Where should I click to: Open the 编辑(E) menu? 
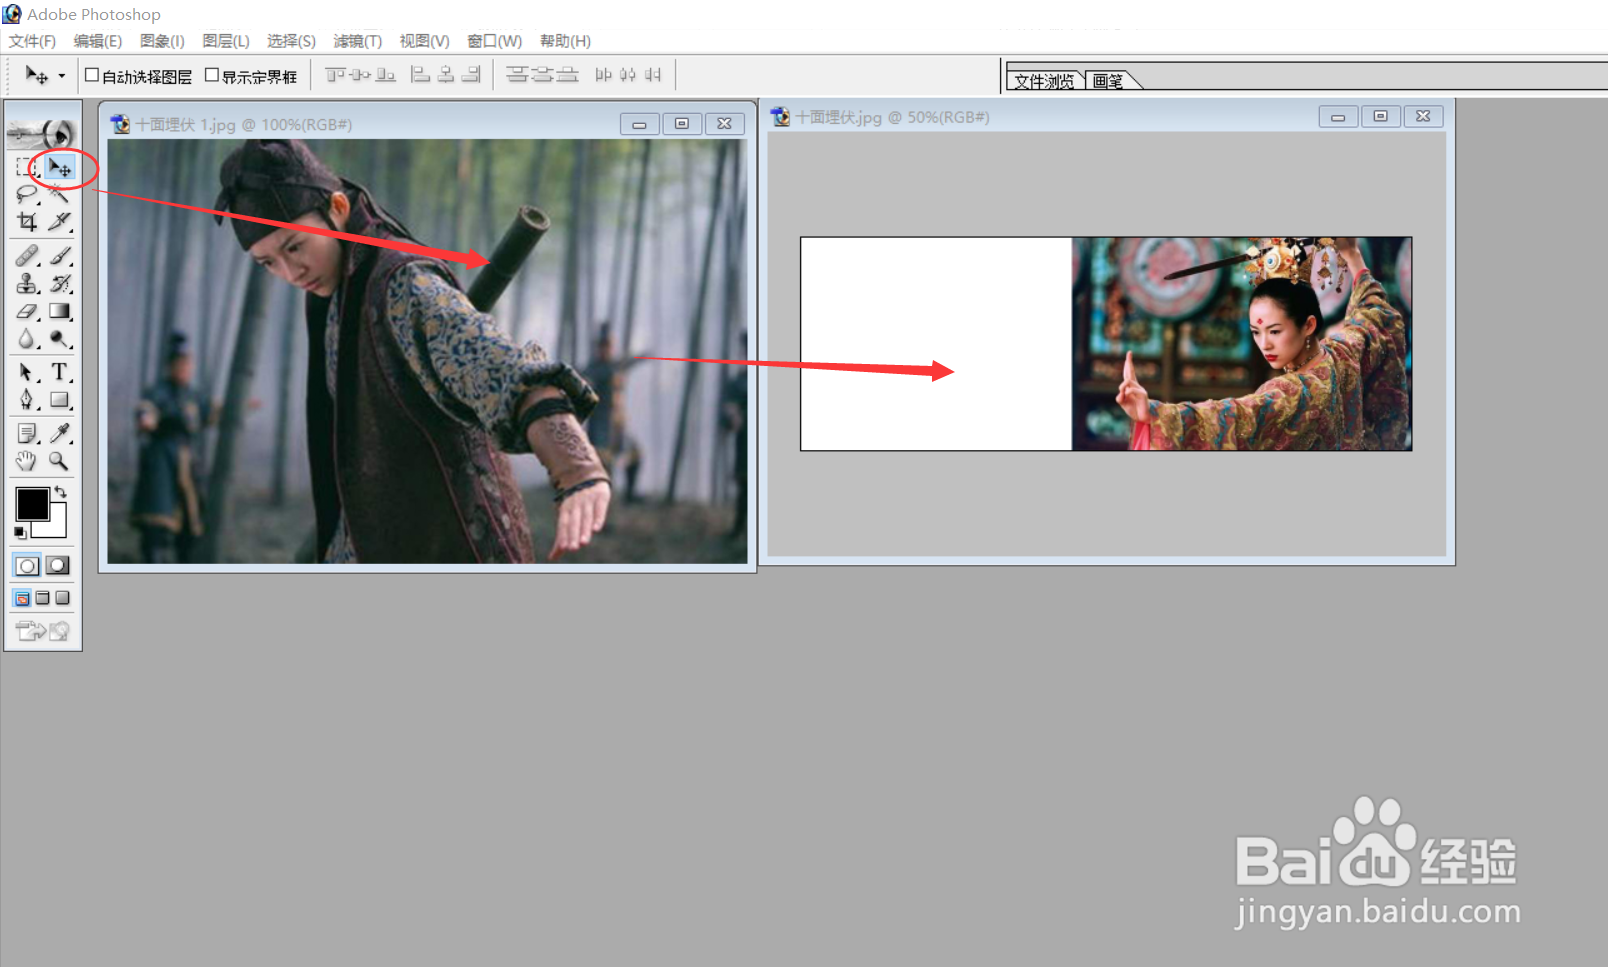click(98, 41)
